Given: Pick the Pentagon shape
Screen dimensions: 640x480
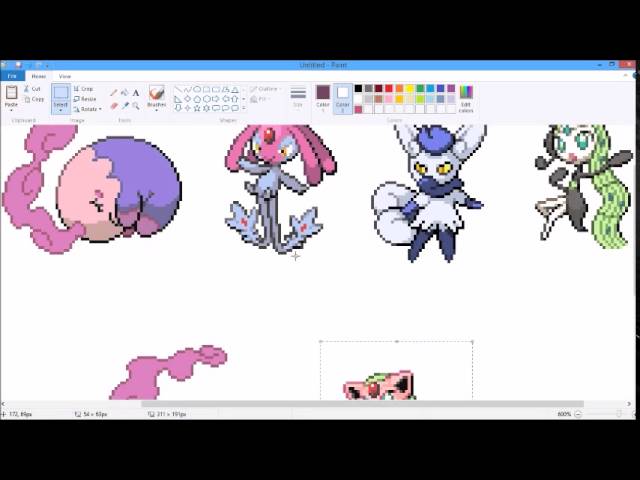Looking at the screenshot, I should point(197,99).
